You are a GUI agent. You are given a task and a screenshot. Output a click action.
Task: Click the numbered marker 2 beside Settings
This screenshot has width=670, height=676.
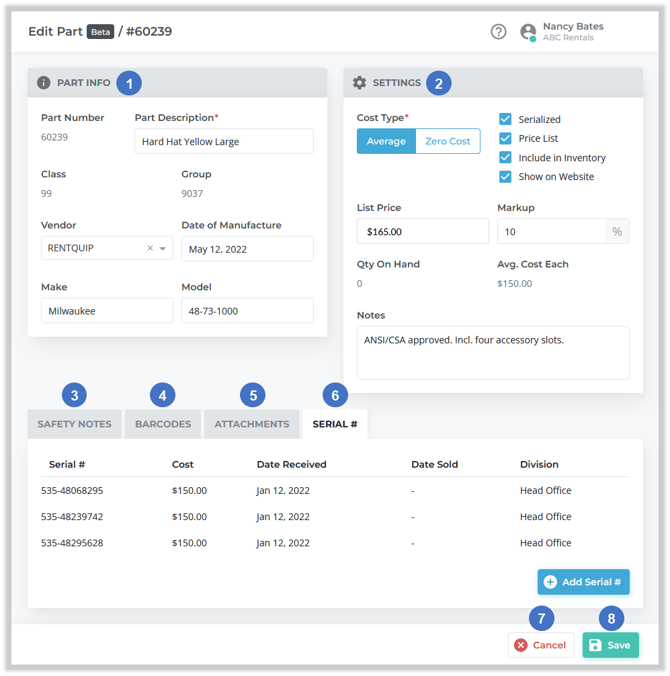[438, 83]
